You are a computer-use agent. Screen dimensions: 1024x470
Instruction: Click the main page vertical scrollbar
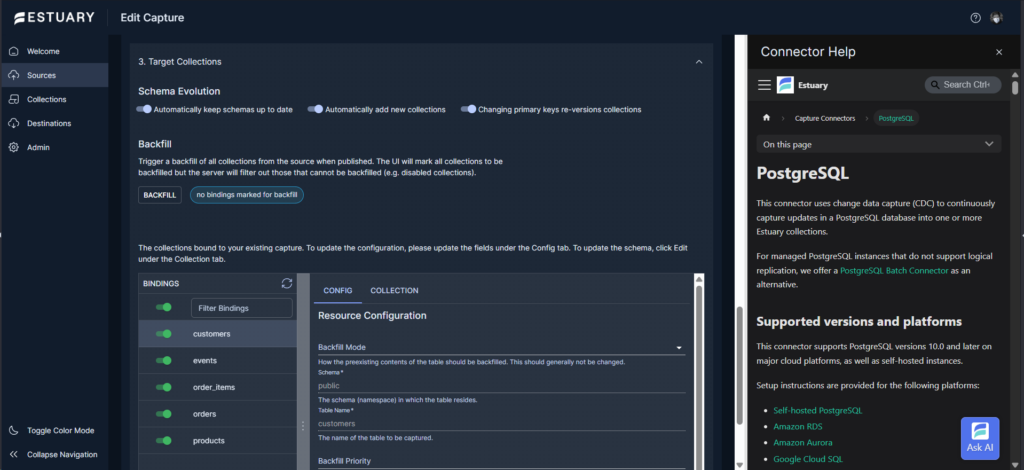740,366
